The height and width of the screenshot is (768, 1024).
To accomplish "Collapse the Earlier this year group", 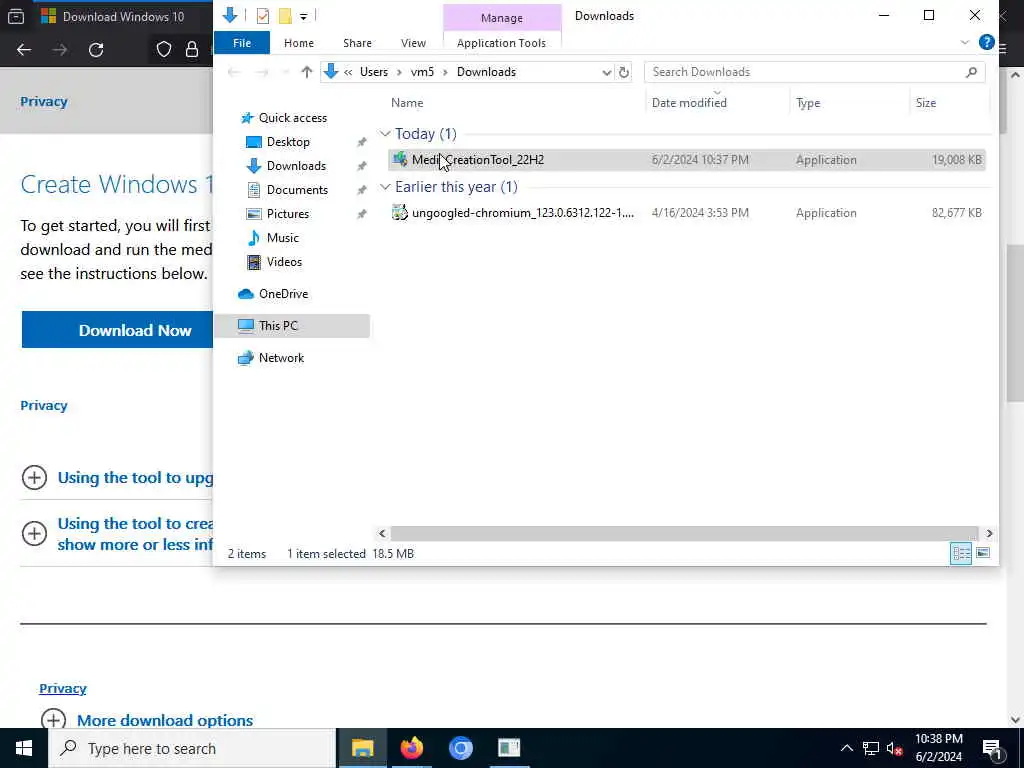I will 385,187.
